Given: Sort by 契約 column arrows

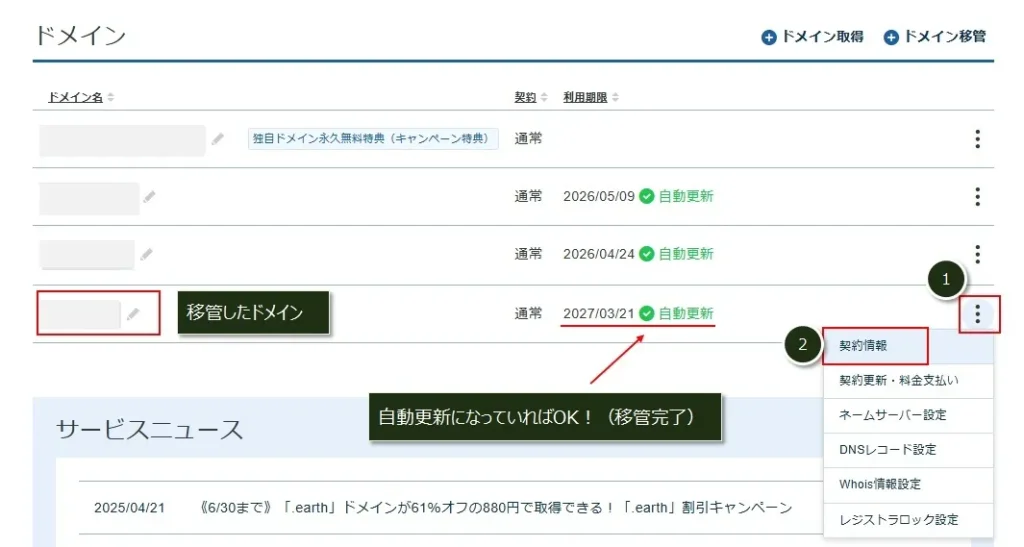Looking at the screenshot, I should (544, 97).
